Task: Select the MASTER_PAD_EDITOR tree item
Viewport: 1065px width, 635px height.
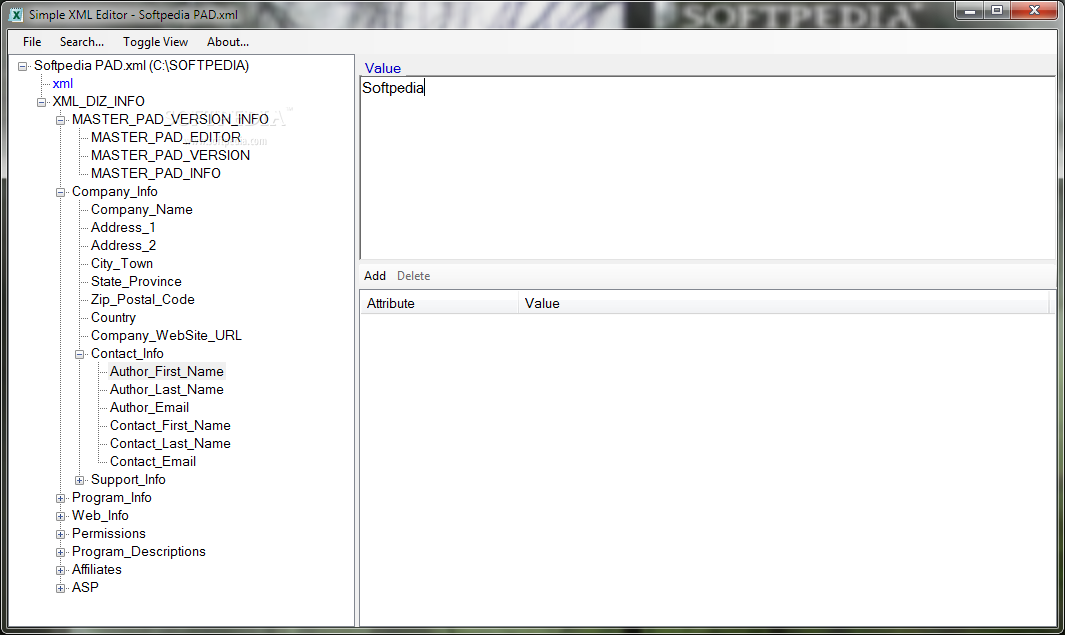Action: 166,137
